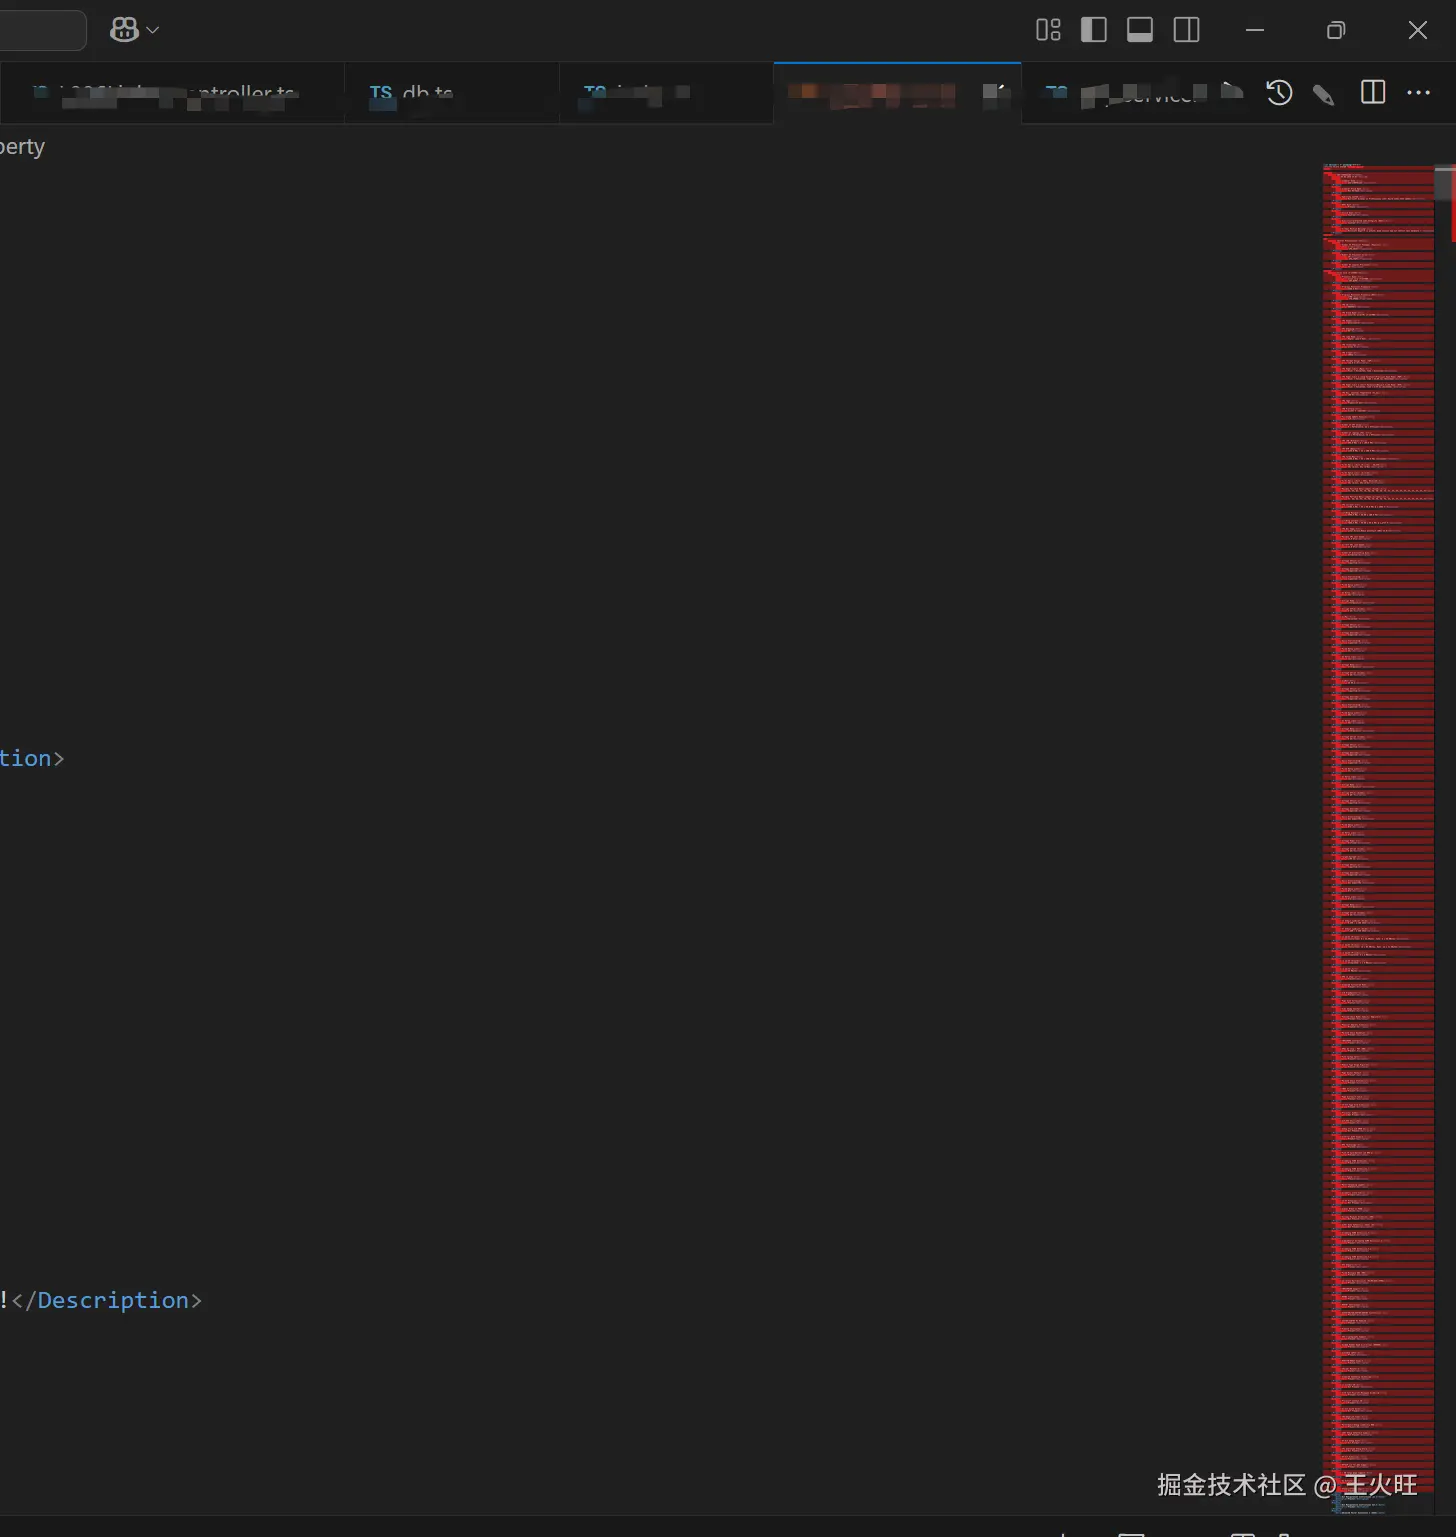The height and width of the screenshot is (1537, 1456).
Task: Open the Copilot chat icon
Action: [124, 30]
